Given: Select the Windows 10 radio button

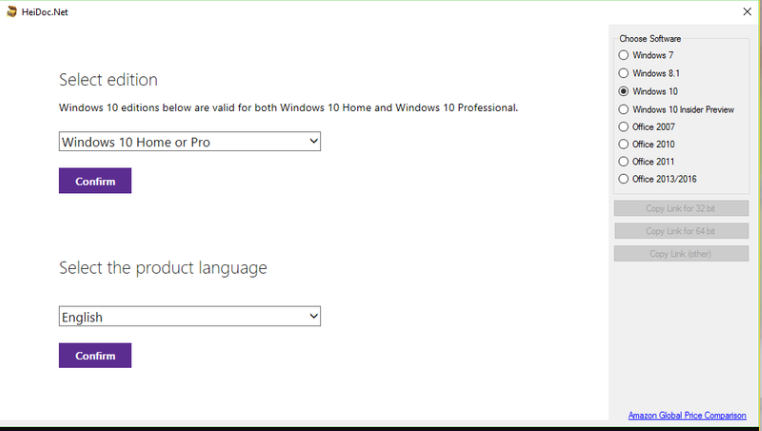Looking at the screenshot, I should coord(623,91).
